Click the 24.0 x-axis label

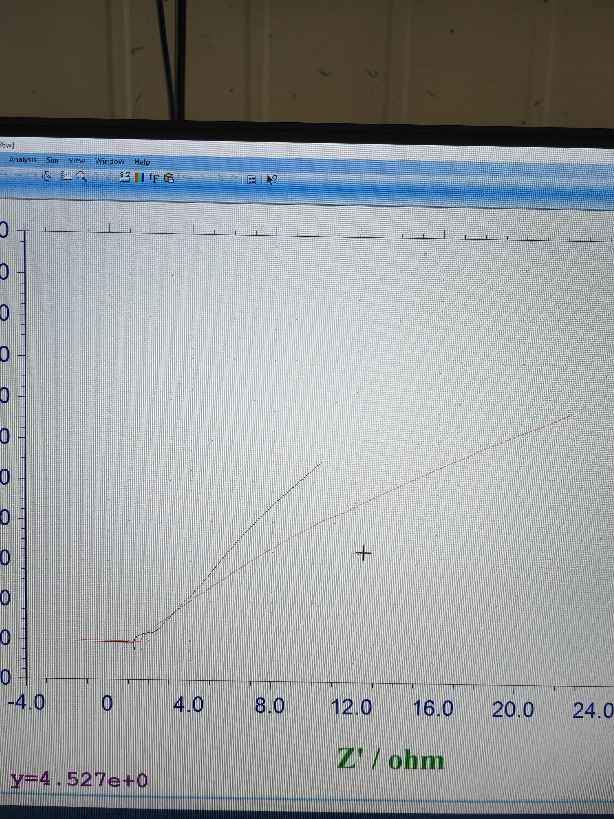click(593, 710)
